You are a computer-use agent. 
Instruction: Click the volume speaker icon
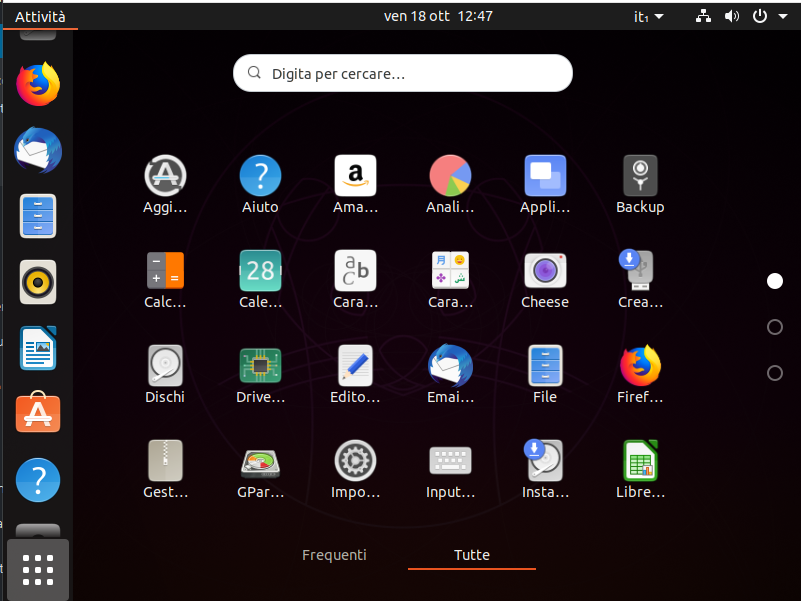(x=732, y=16)
